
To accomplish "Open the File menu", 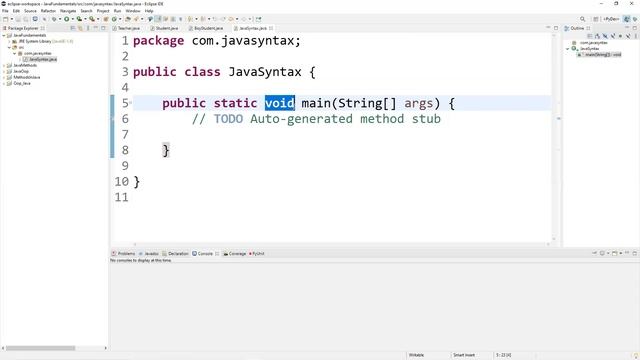I will click(x=5, y=11).
